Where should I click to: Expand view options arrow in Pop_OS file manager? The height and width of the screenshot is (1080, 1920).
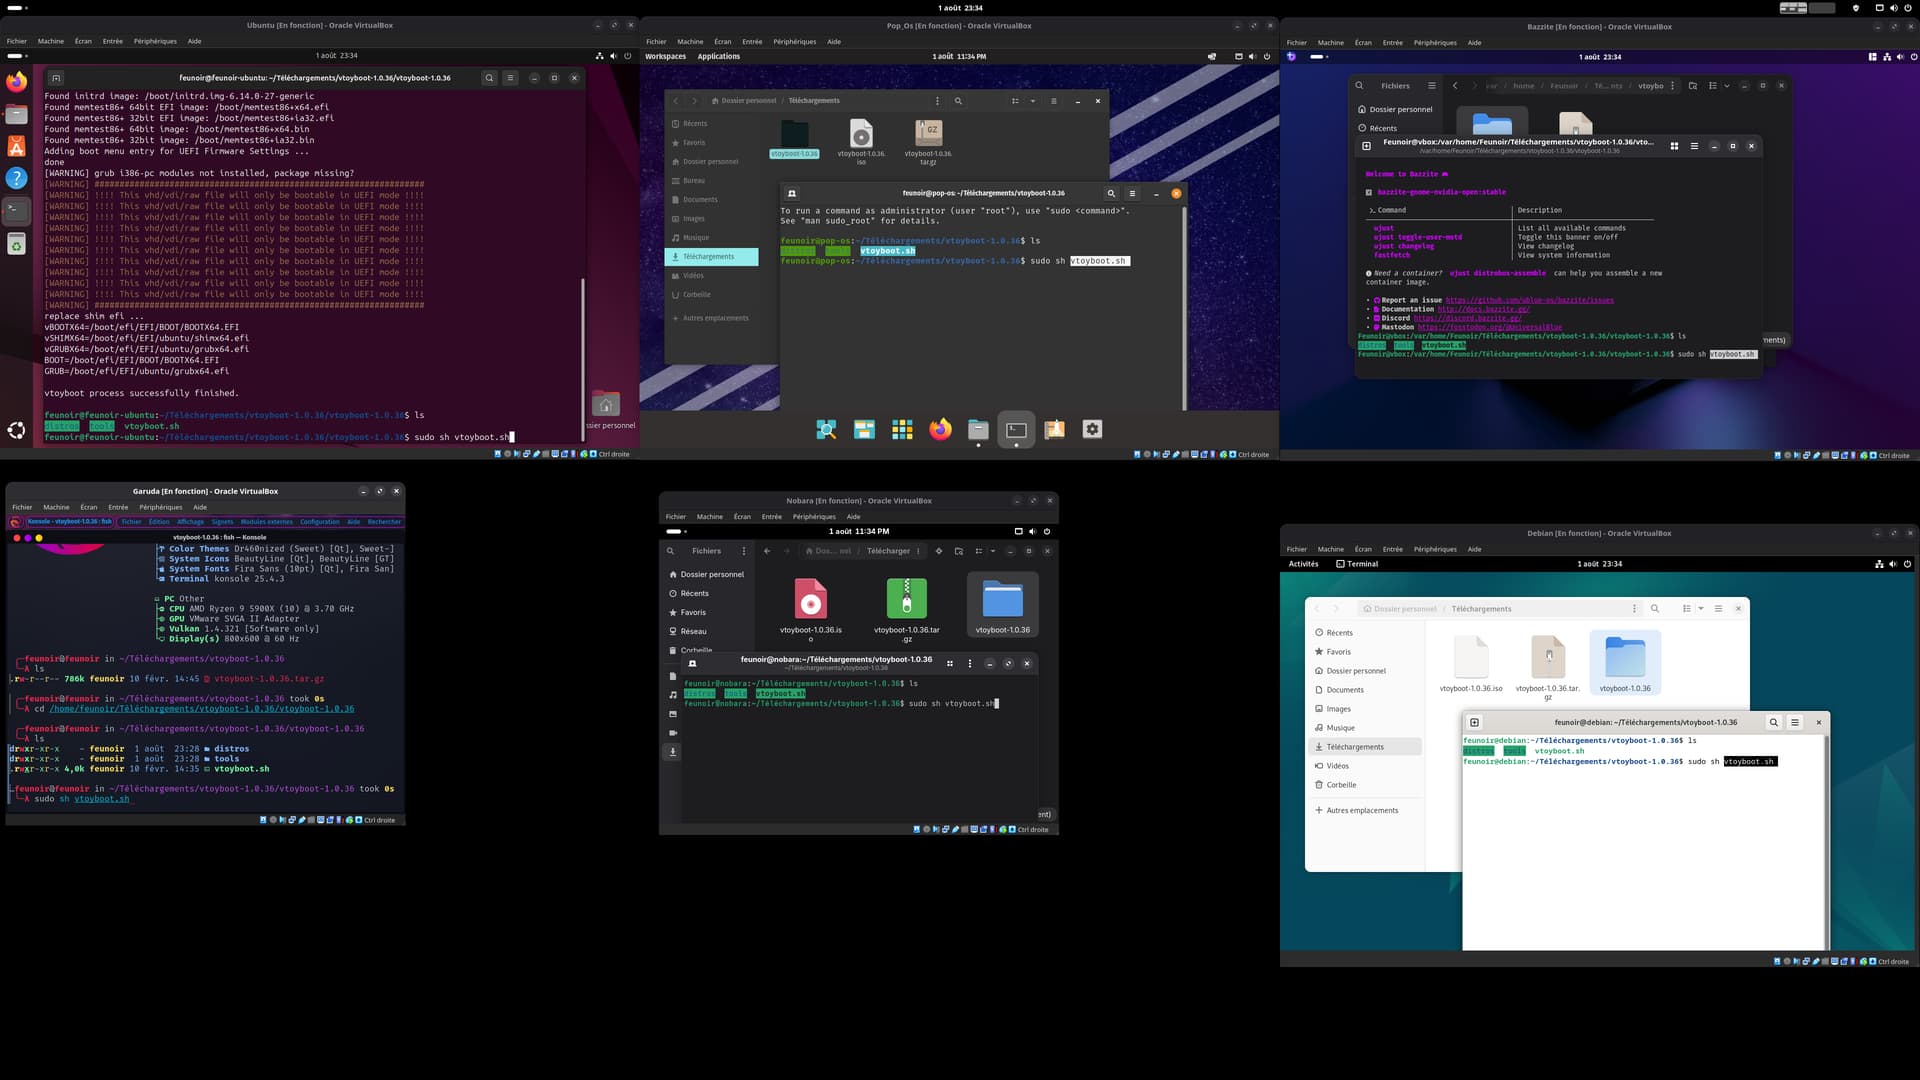tap(1033, 101)
